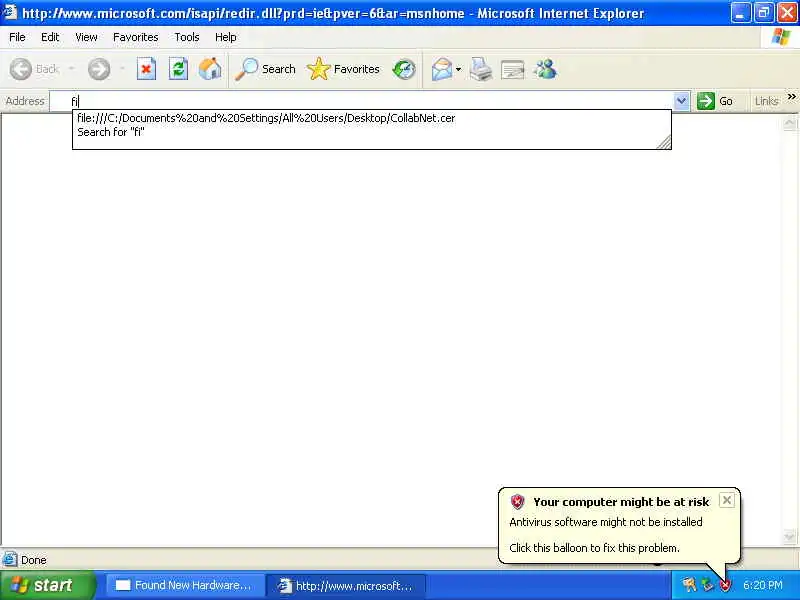This screenshot has width=800, height=600.
Task: Click the scrollbar down arrow
Action: pos(789,537)
